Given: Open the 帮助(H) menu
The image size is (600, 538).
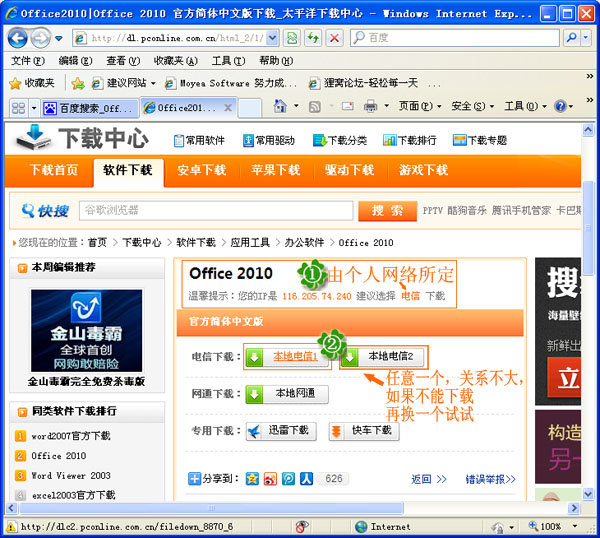Looking at the screenshot, I should point(276,61).
